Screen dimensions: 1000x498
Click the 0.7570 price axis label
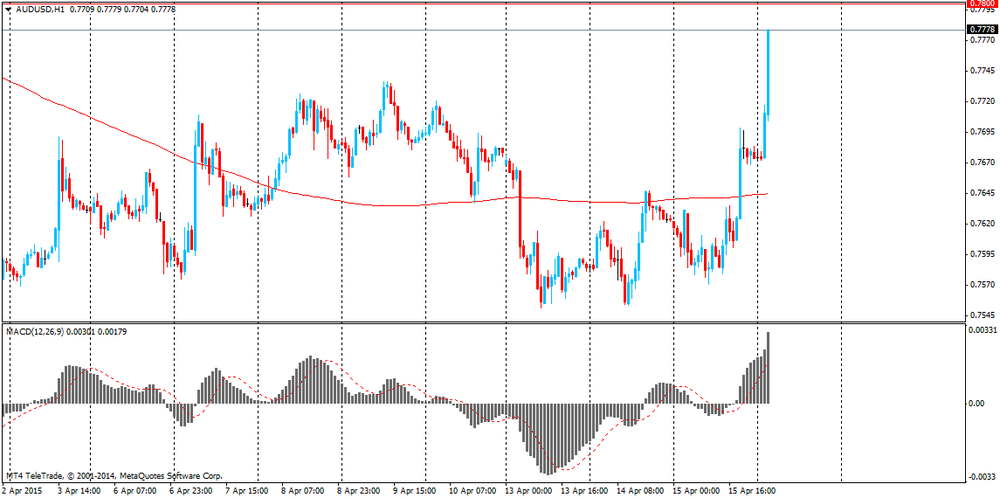coord(981,283)
